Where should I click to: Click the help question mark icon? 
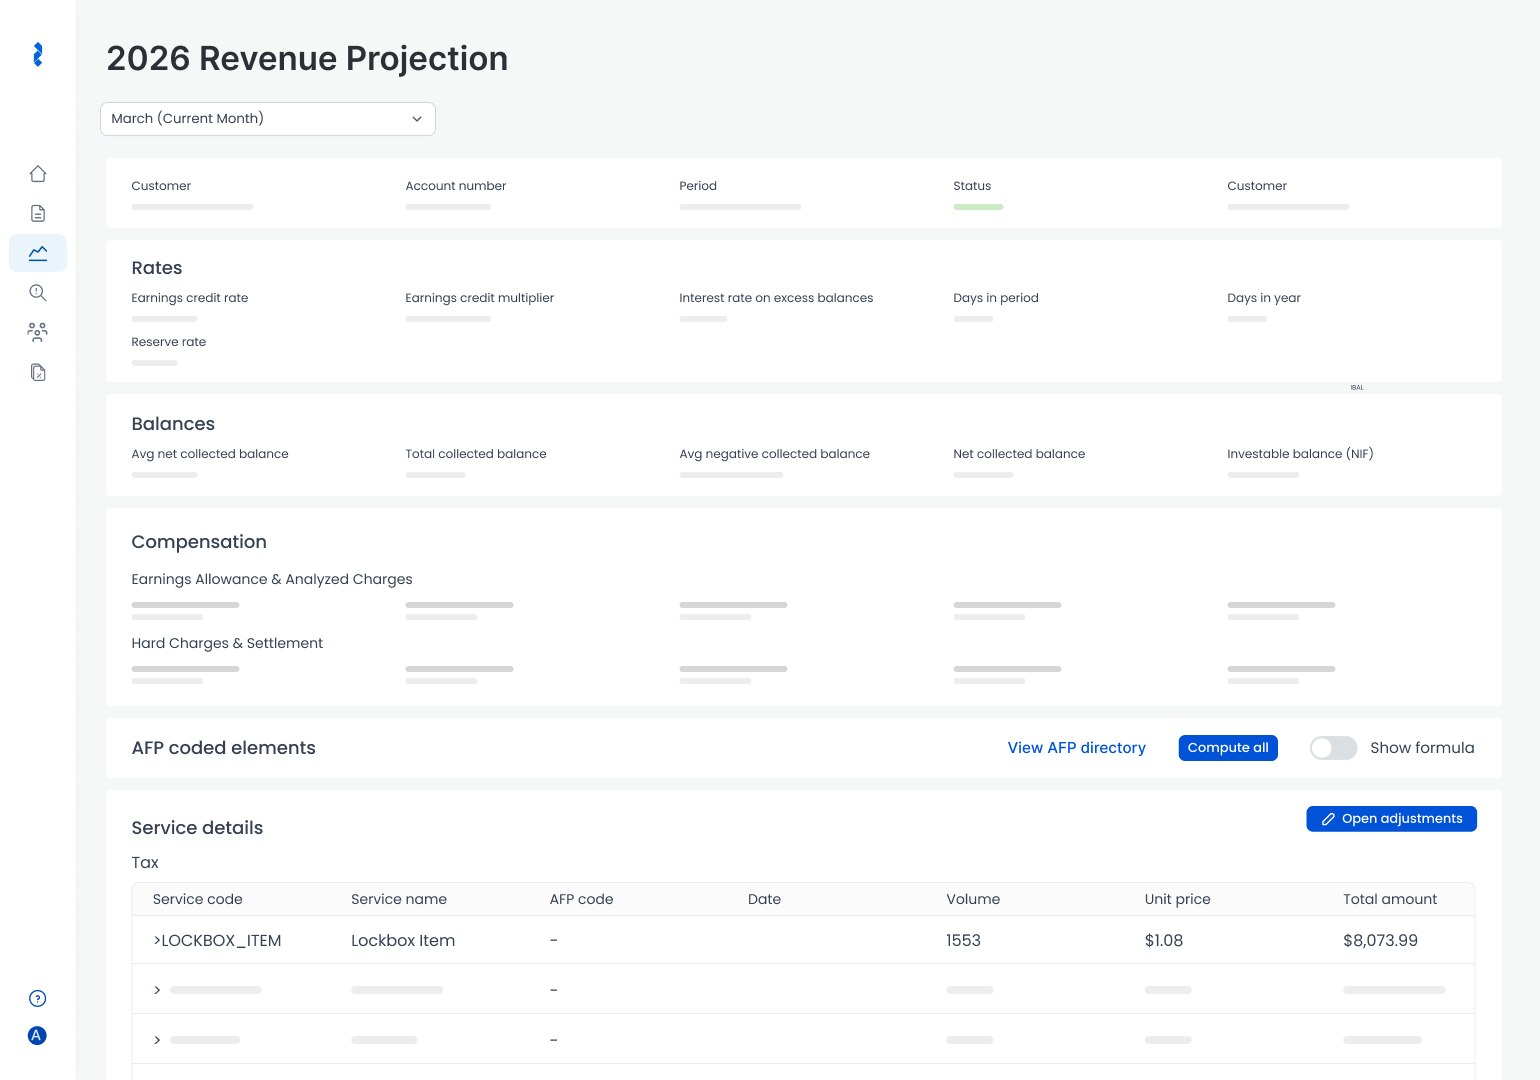38,998
